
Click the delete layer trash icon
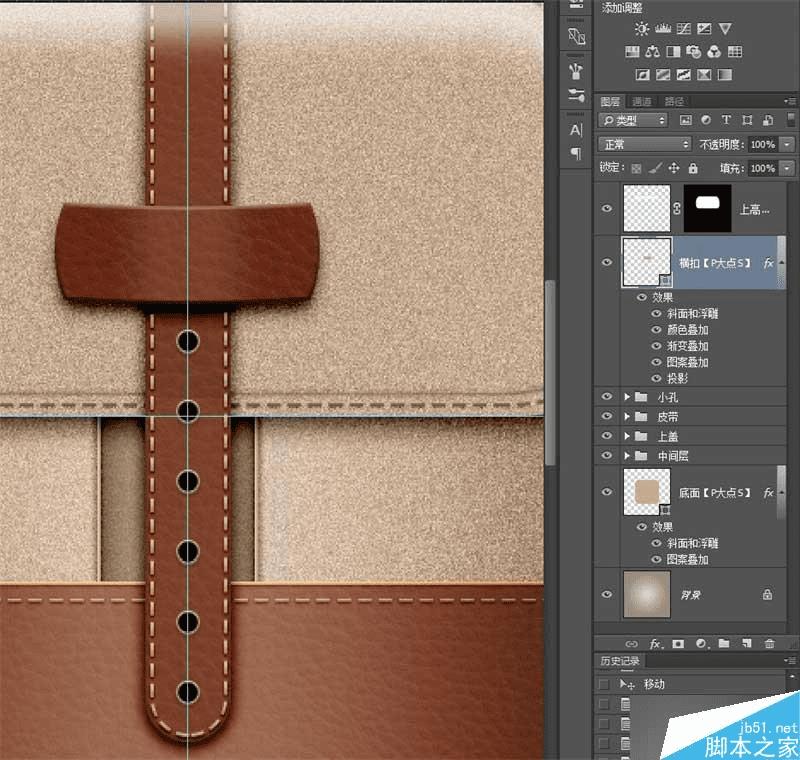pyautogui.click(x=769, y=643)
